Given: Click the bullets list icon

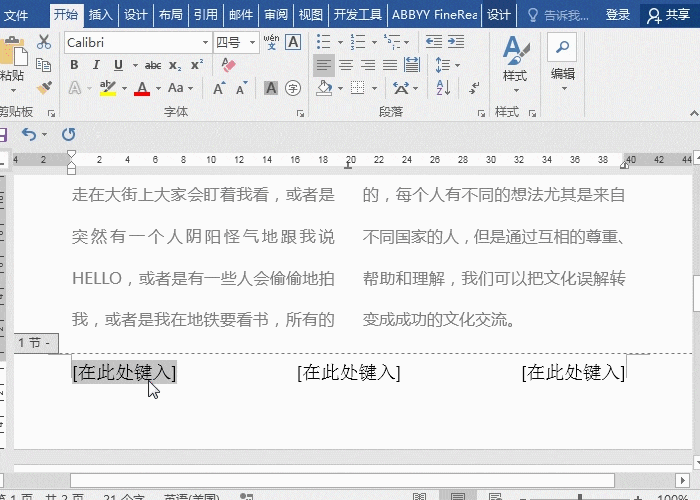Looking at the screenshot, I should click(x=324, y=42).
